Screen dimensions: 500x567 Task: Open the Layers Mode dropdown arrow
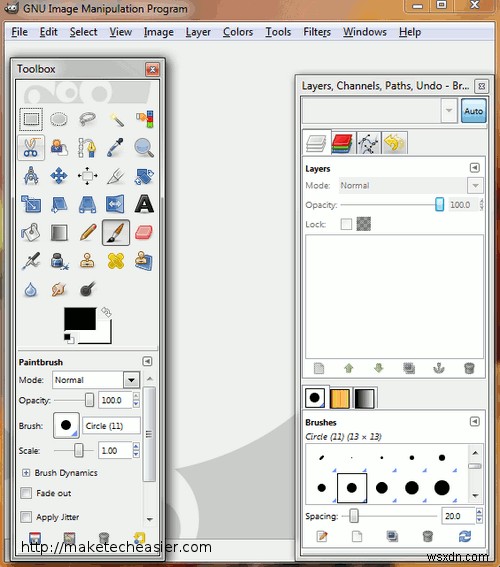[x=475, y=186]
